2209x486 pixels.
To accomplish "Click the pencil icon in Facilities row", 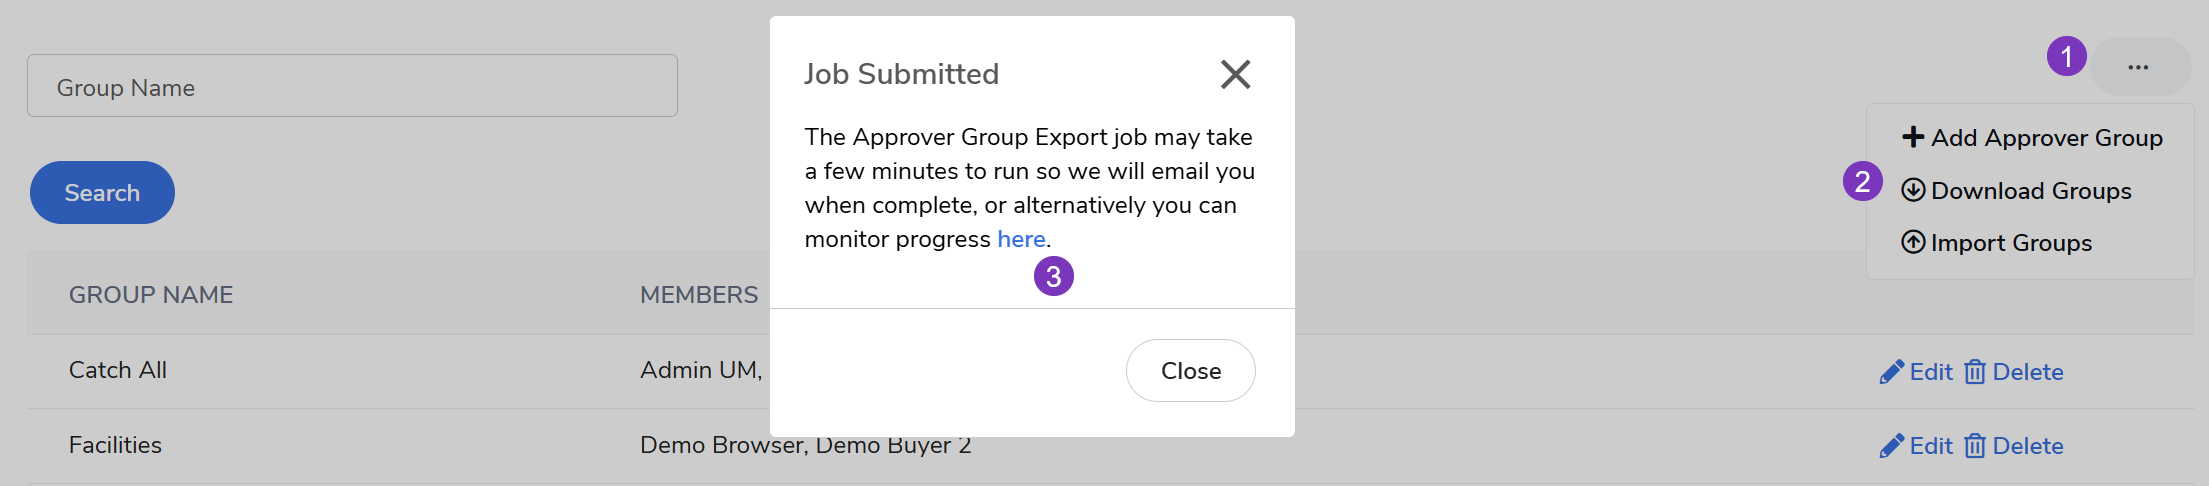I will pyautogui.click(x=1891, y=446).
